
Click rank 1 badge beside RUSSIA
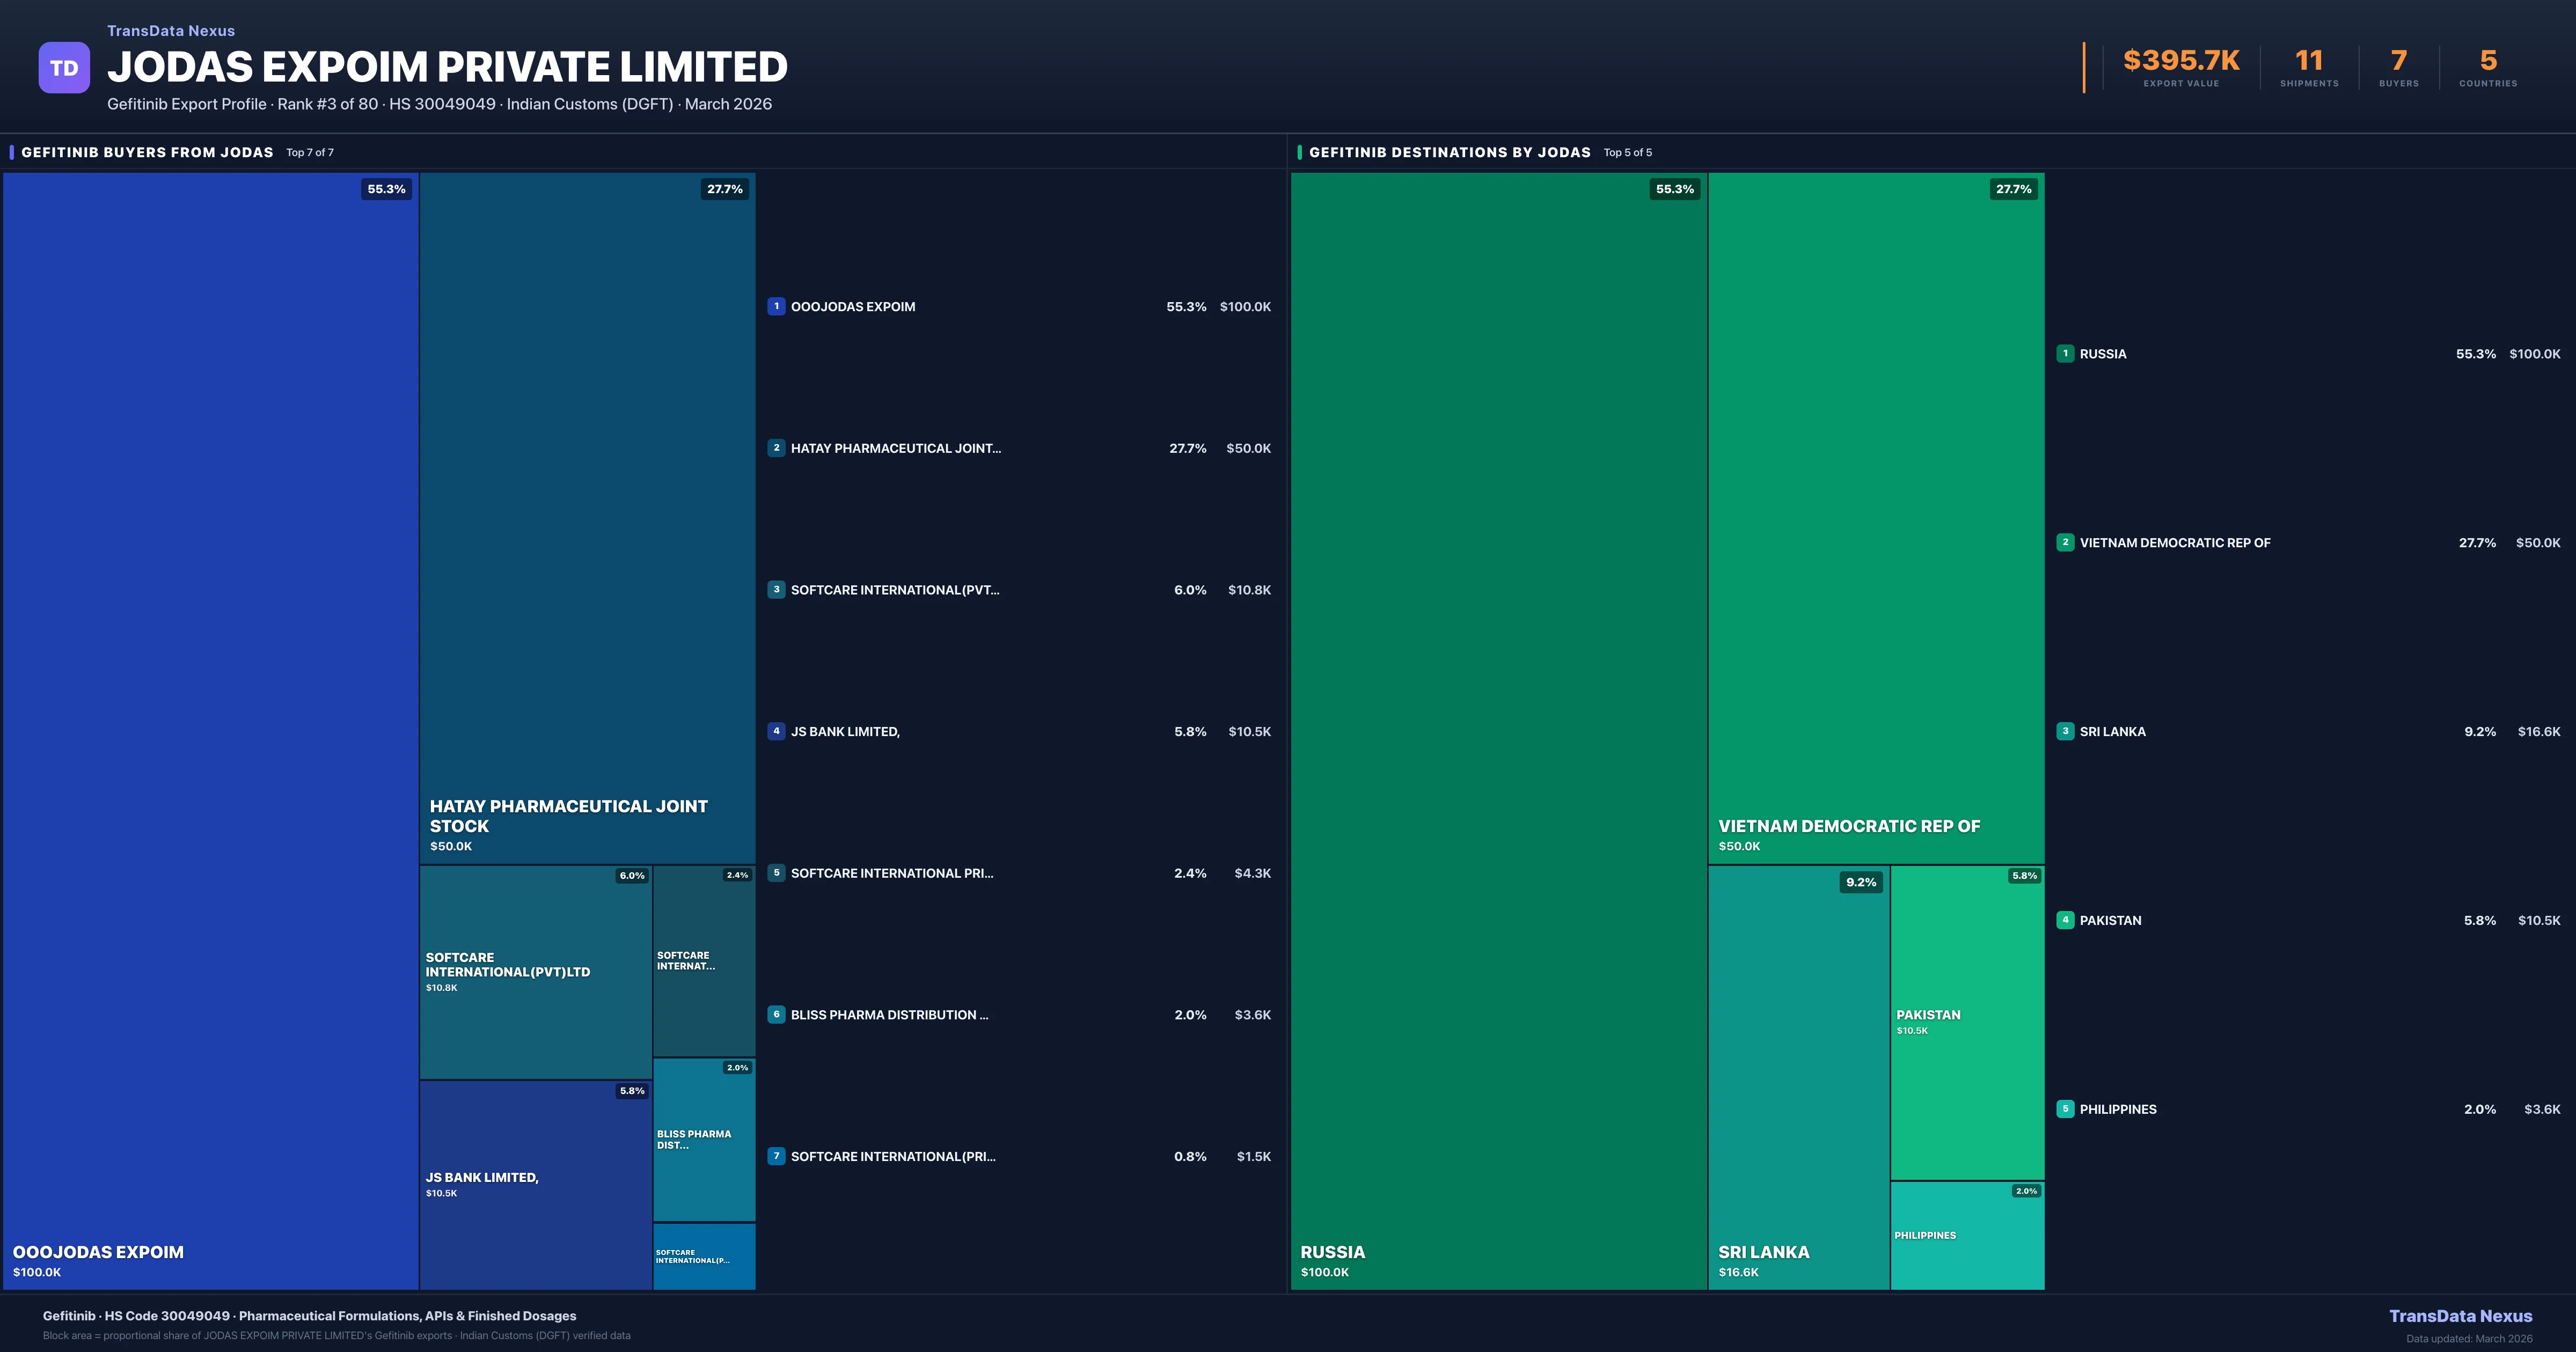(2065, 354)
